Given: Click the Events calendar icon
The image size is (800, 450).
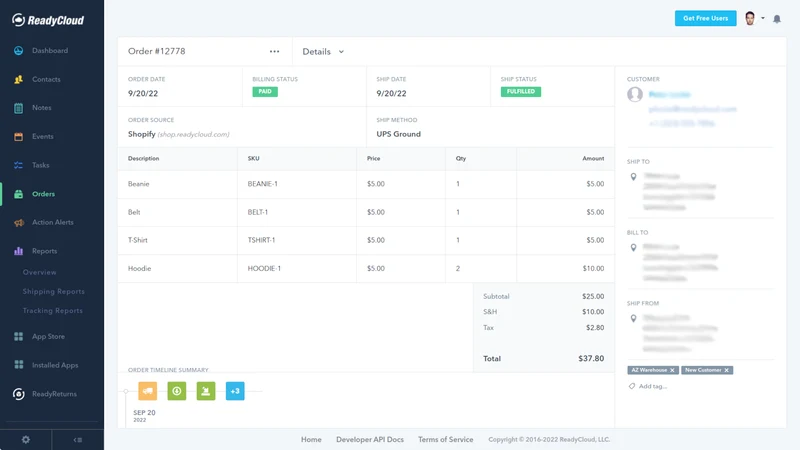Looking at the screenshot, I should (18, 136).
